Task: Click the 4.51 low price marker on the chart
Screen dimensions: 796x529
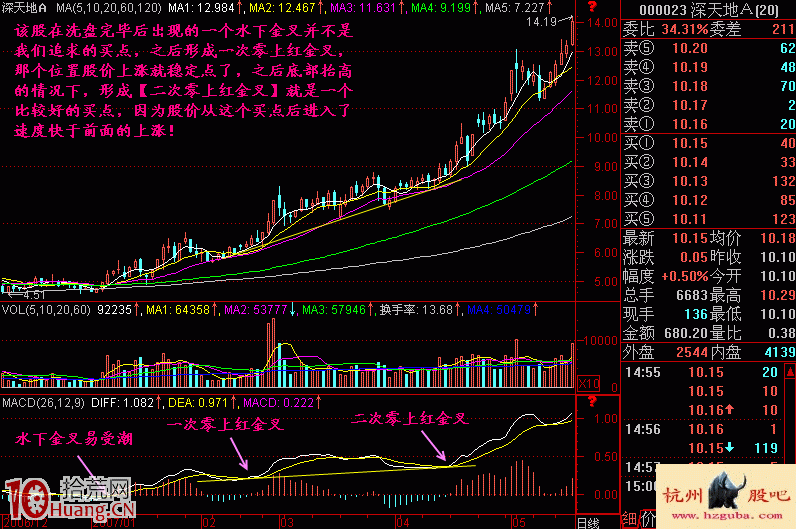Action: click(34, 294)
